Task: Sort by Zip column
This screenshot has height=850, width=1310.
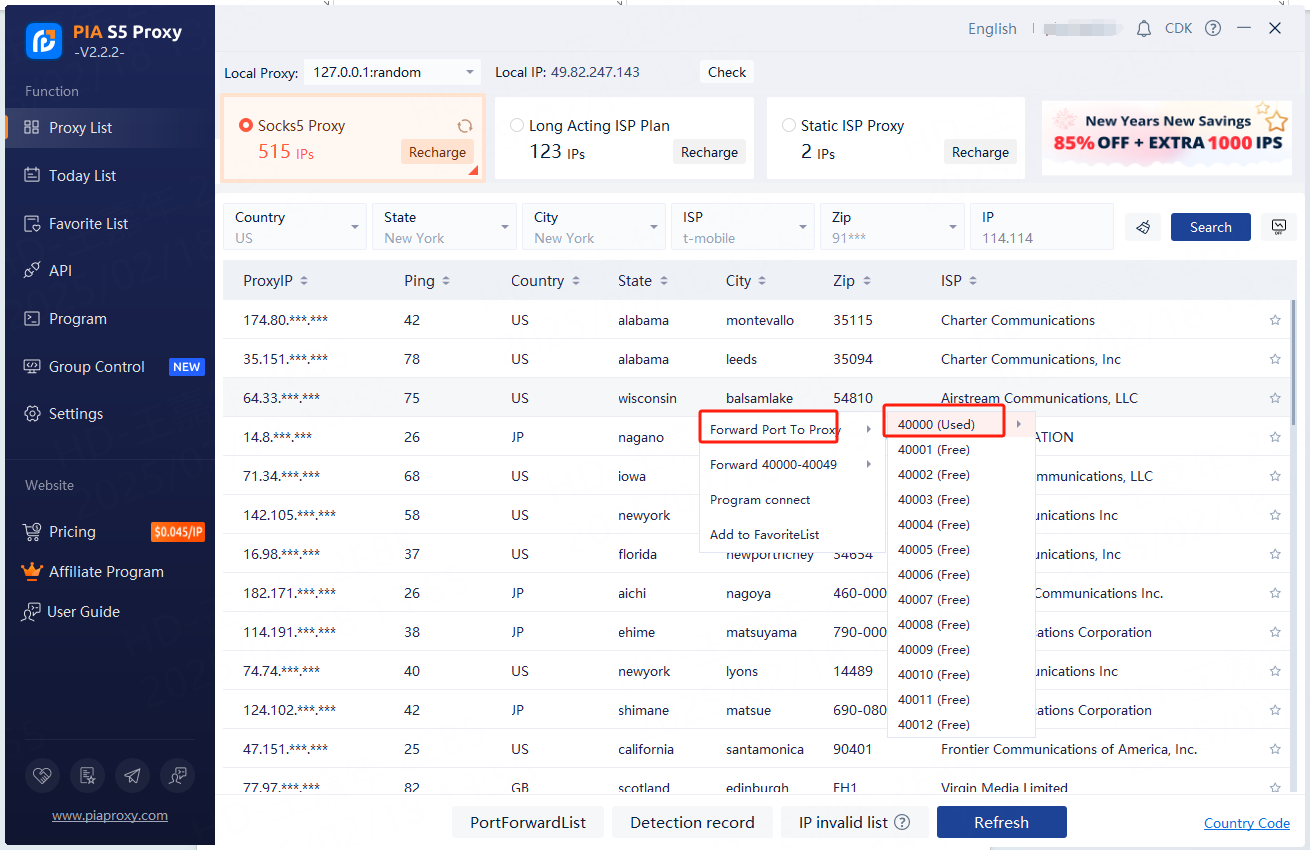Action: point(852,281)
